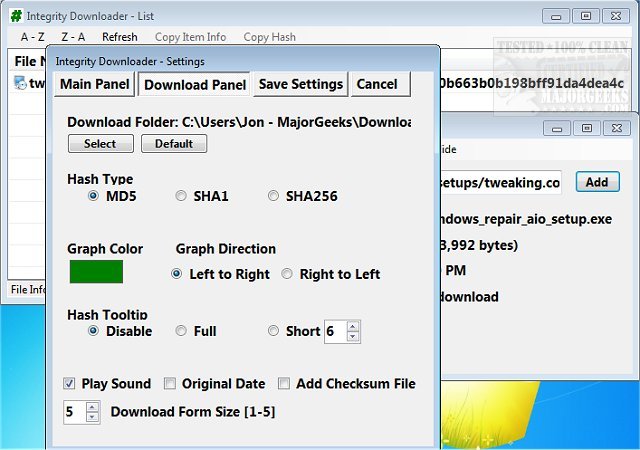The image size is (640, 450).
Task: Click the Save Settings button
Action: click(301, 84)
